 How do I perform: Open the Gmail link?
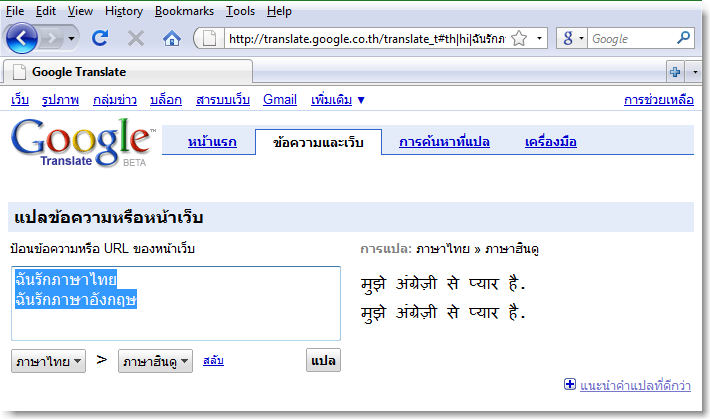point(280,100)
